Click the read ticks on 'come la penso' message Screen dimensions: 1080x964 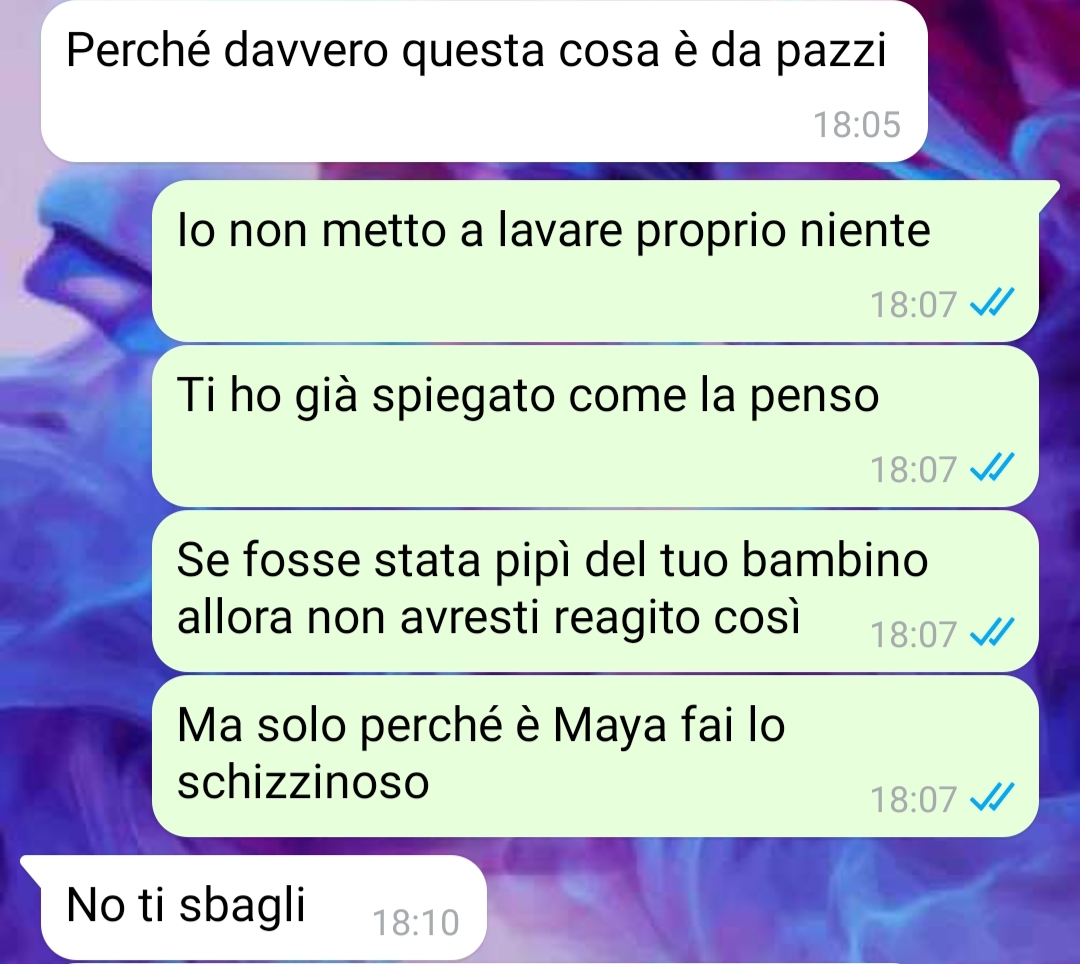992,468
